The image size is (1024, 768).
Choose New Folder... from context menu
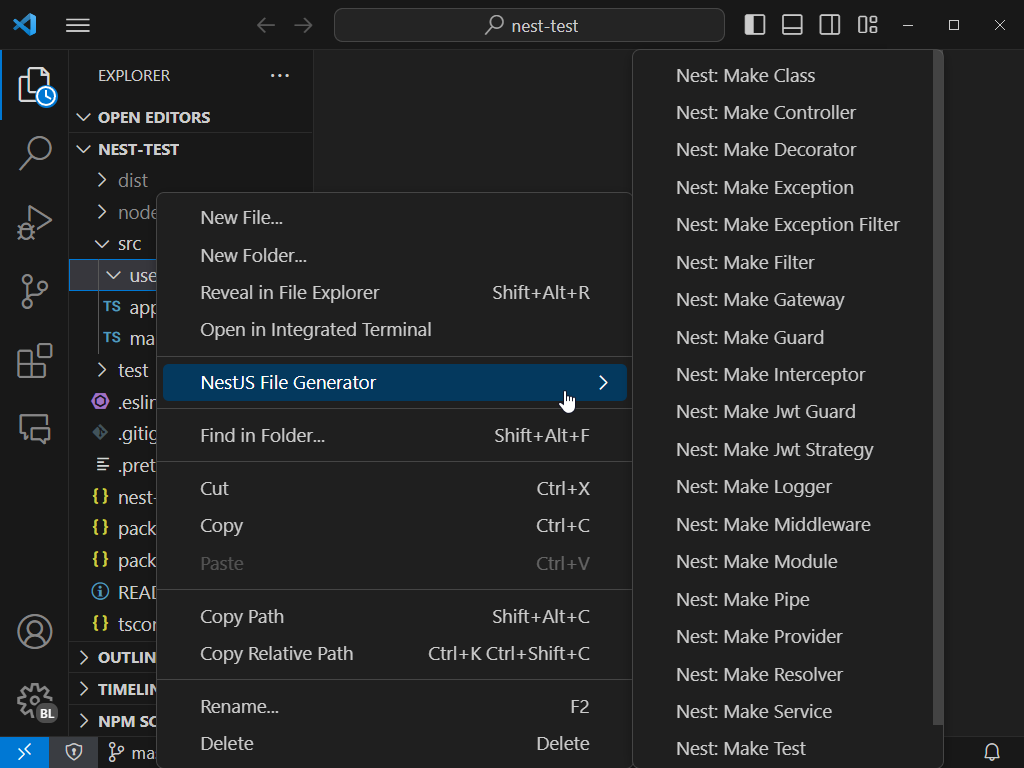click(394, 255)
